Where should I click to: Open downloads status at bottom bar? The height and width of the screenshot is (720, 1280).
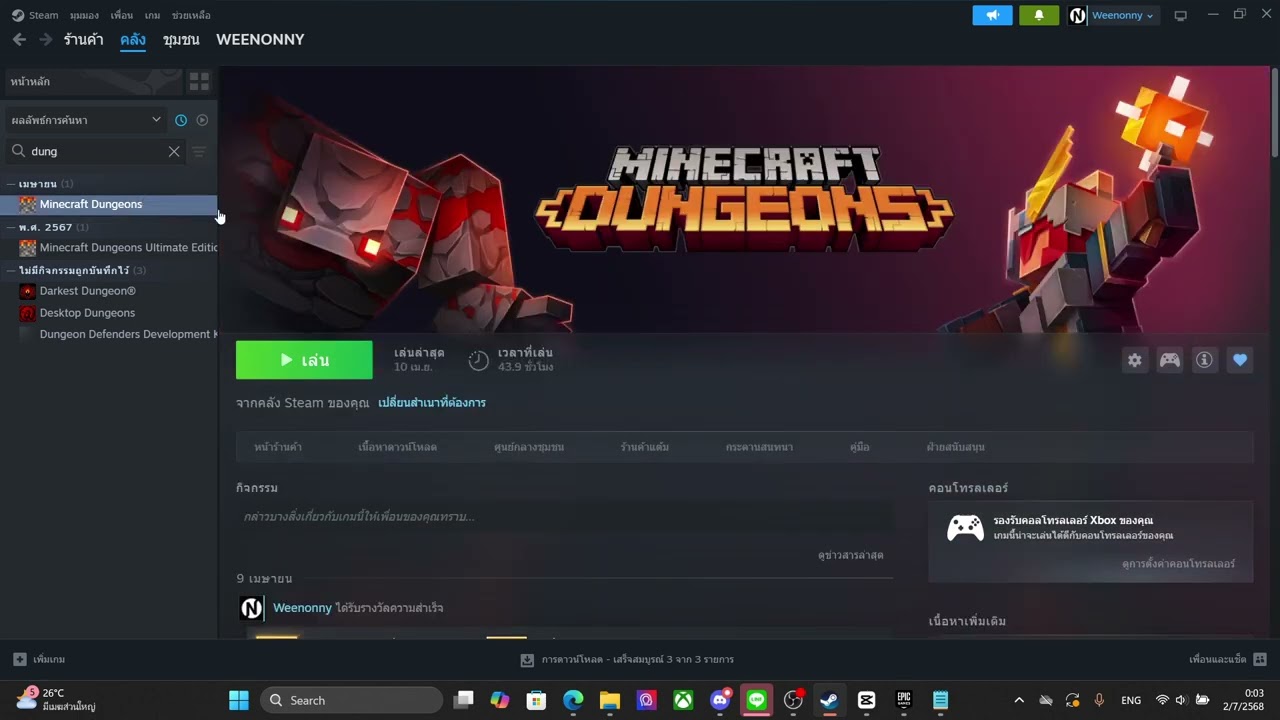point(627,660)
